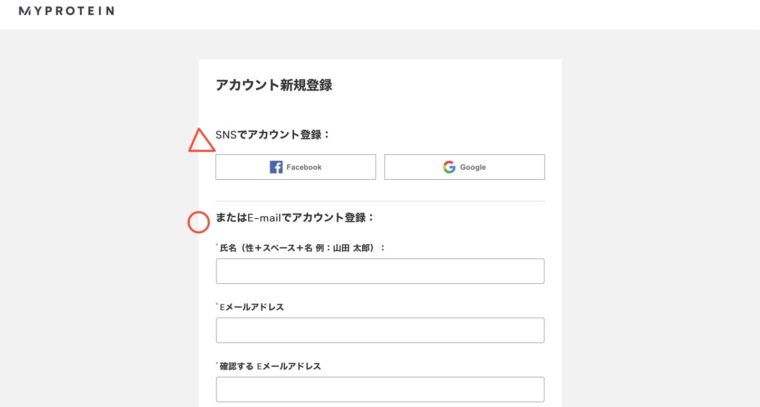760x407 pixels.
Task: Sign up with the Google button text
Action: (473, 167)
